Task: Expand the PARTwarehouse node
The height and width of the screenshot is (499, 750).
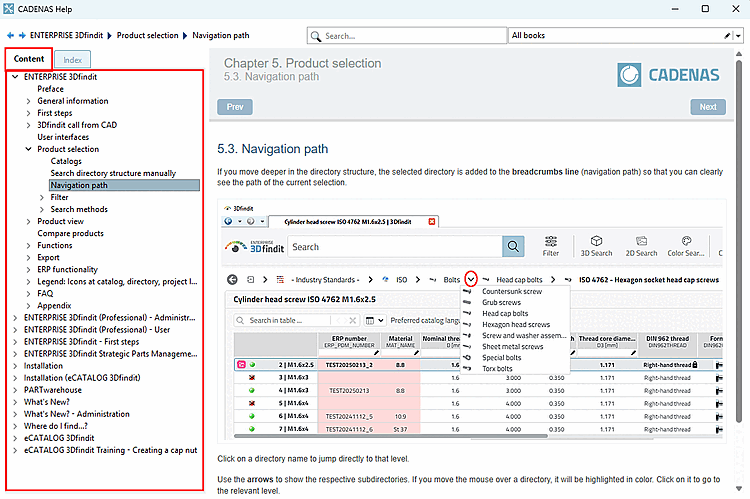Action: coord(15,390)
